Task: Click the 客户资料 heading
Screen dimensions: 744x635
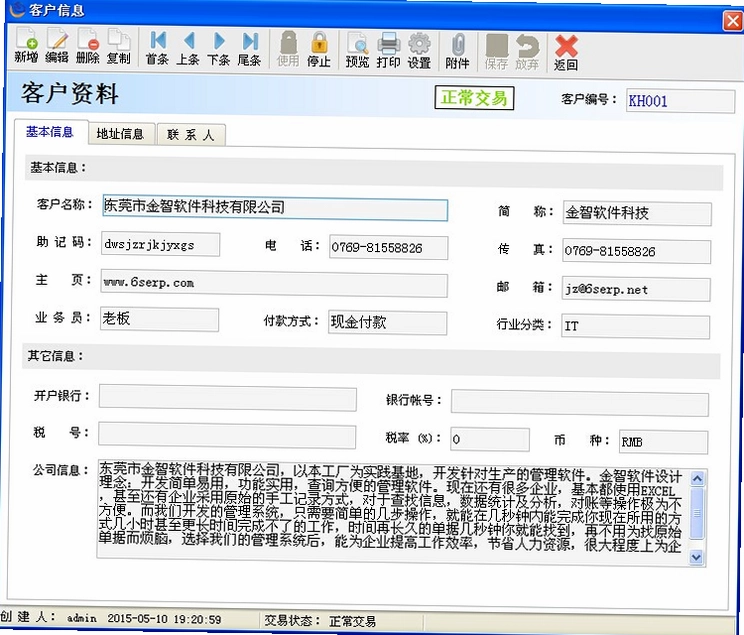Action: point(69,93)
